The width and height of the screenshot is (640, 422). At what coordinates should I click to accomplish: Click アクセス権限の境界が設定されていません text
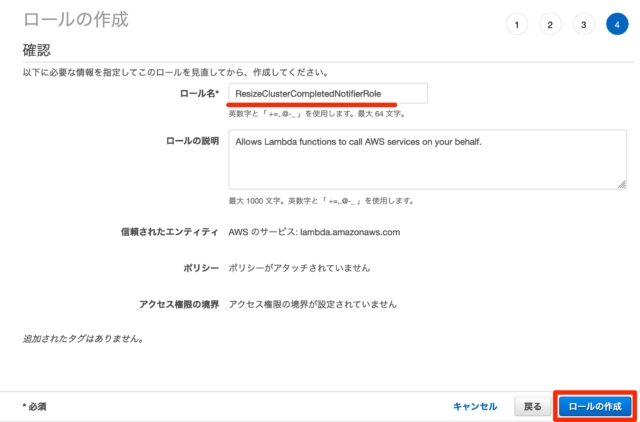[313, 304]
